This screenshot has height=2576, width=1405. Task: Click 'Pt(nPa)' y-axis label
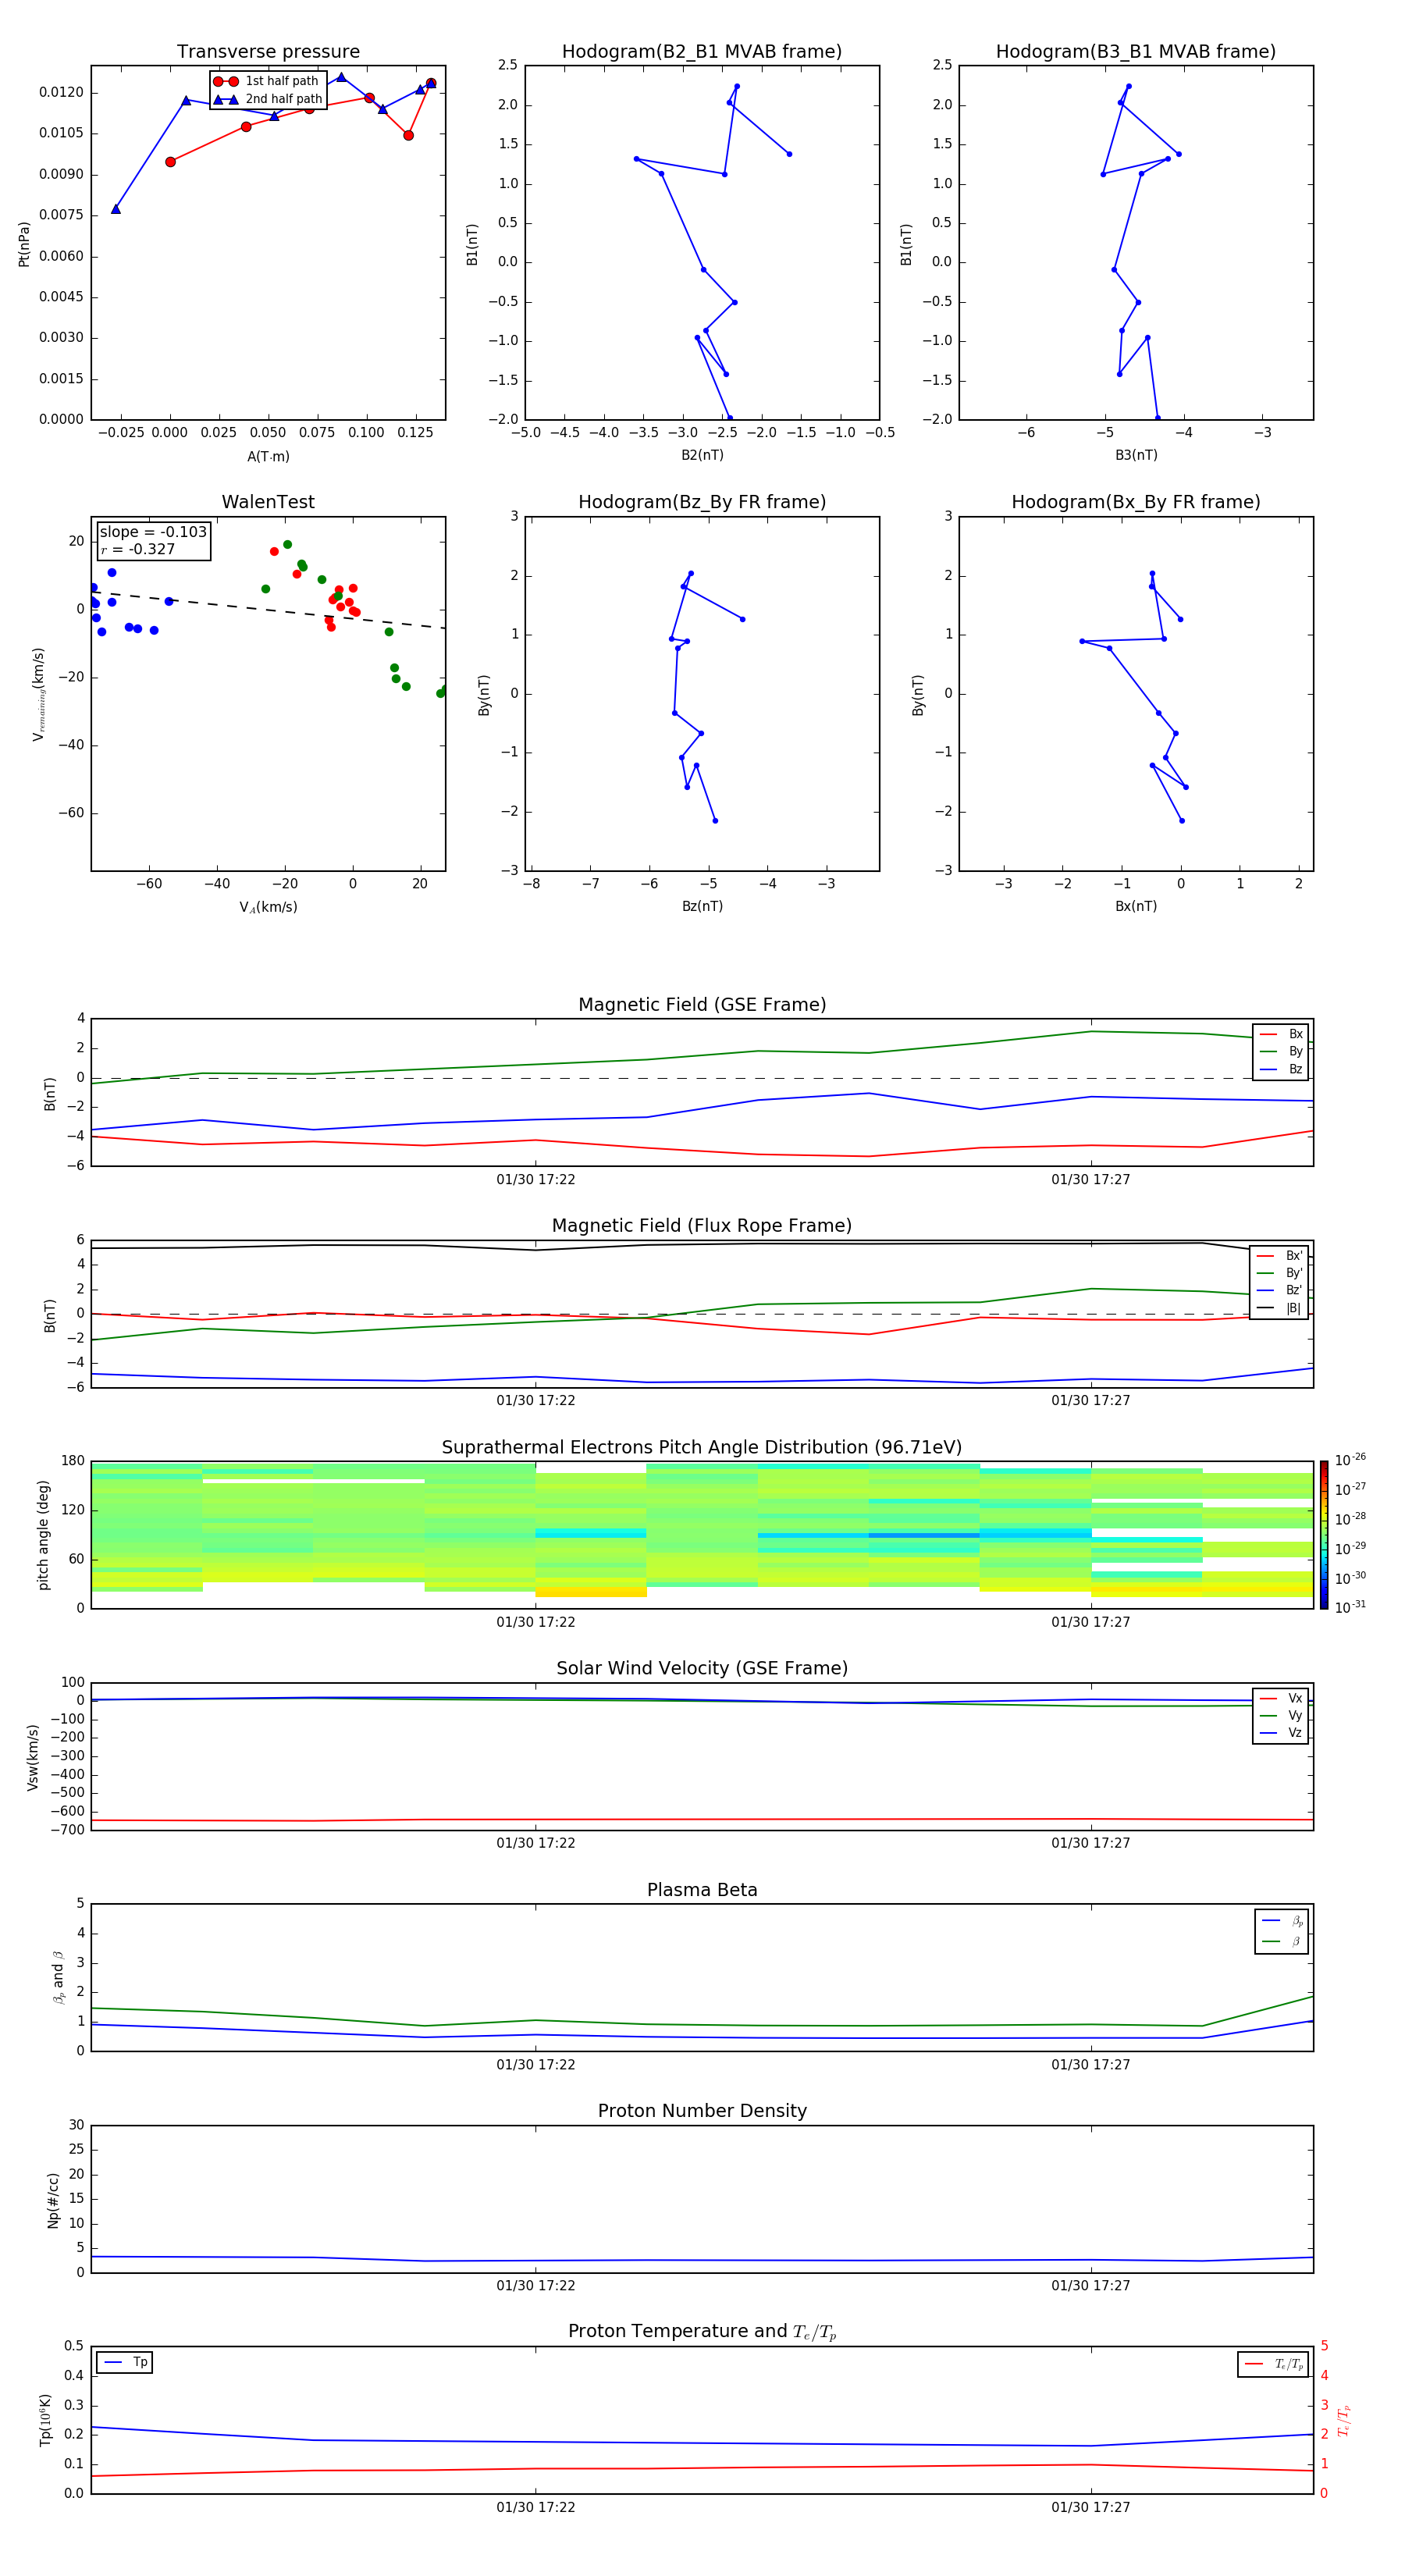click(24, 244)
